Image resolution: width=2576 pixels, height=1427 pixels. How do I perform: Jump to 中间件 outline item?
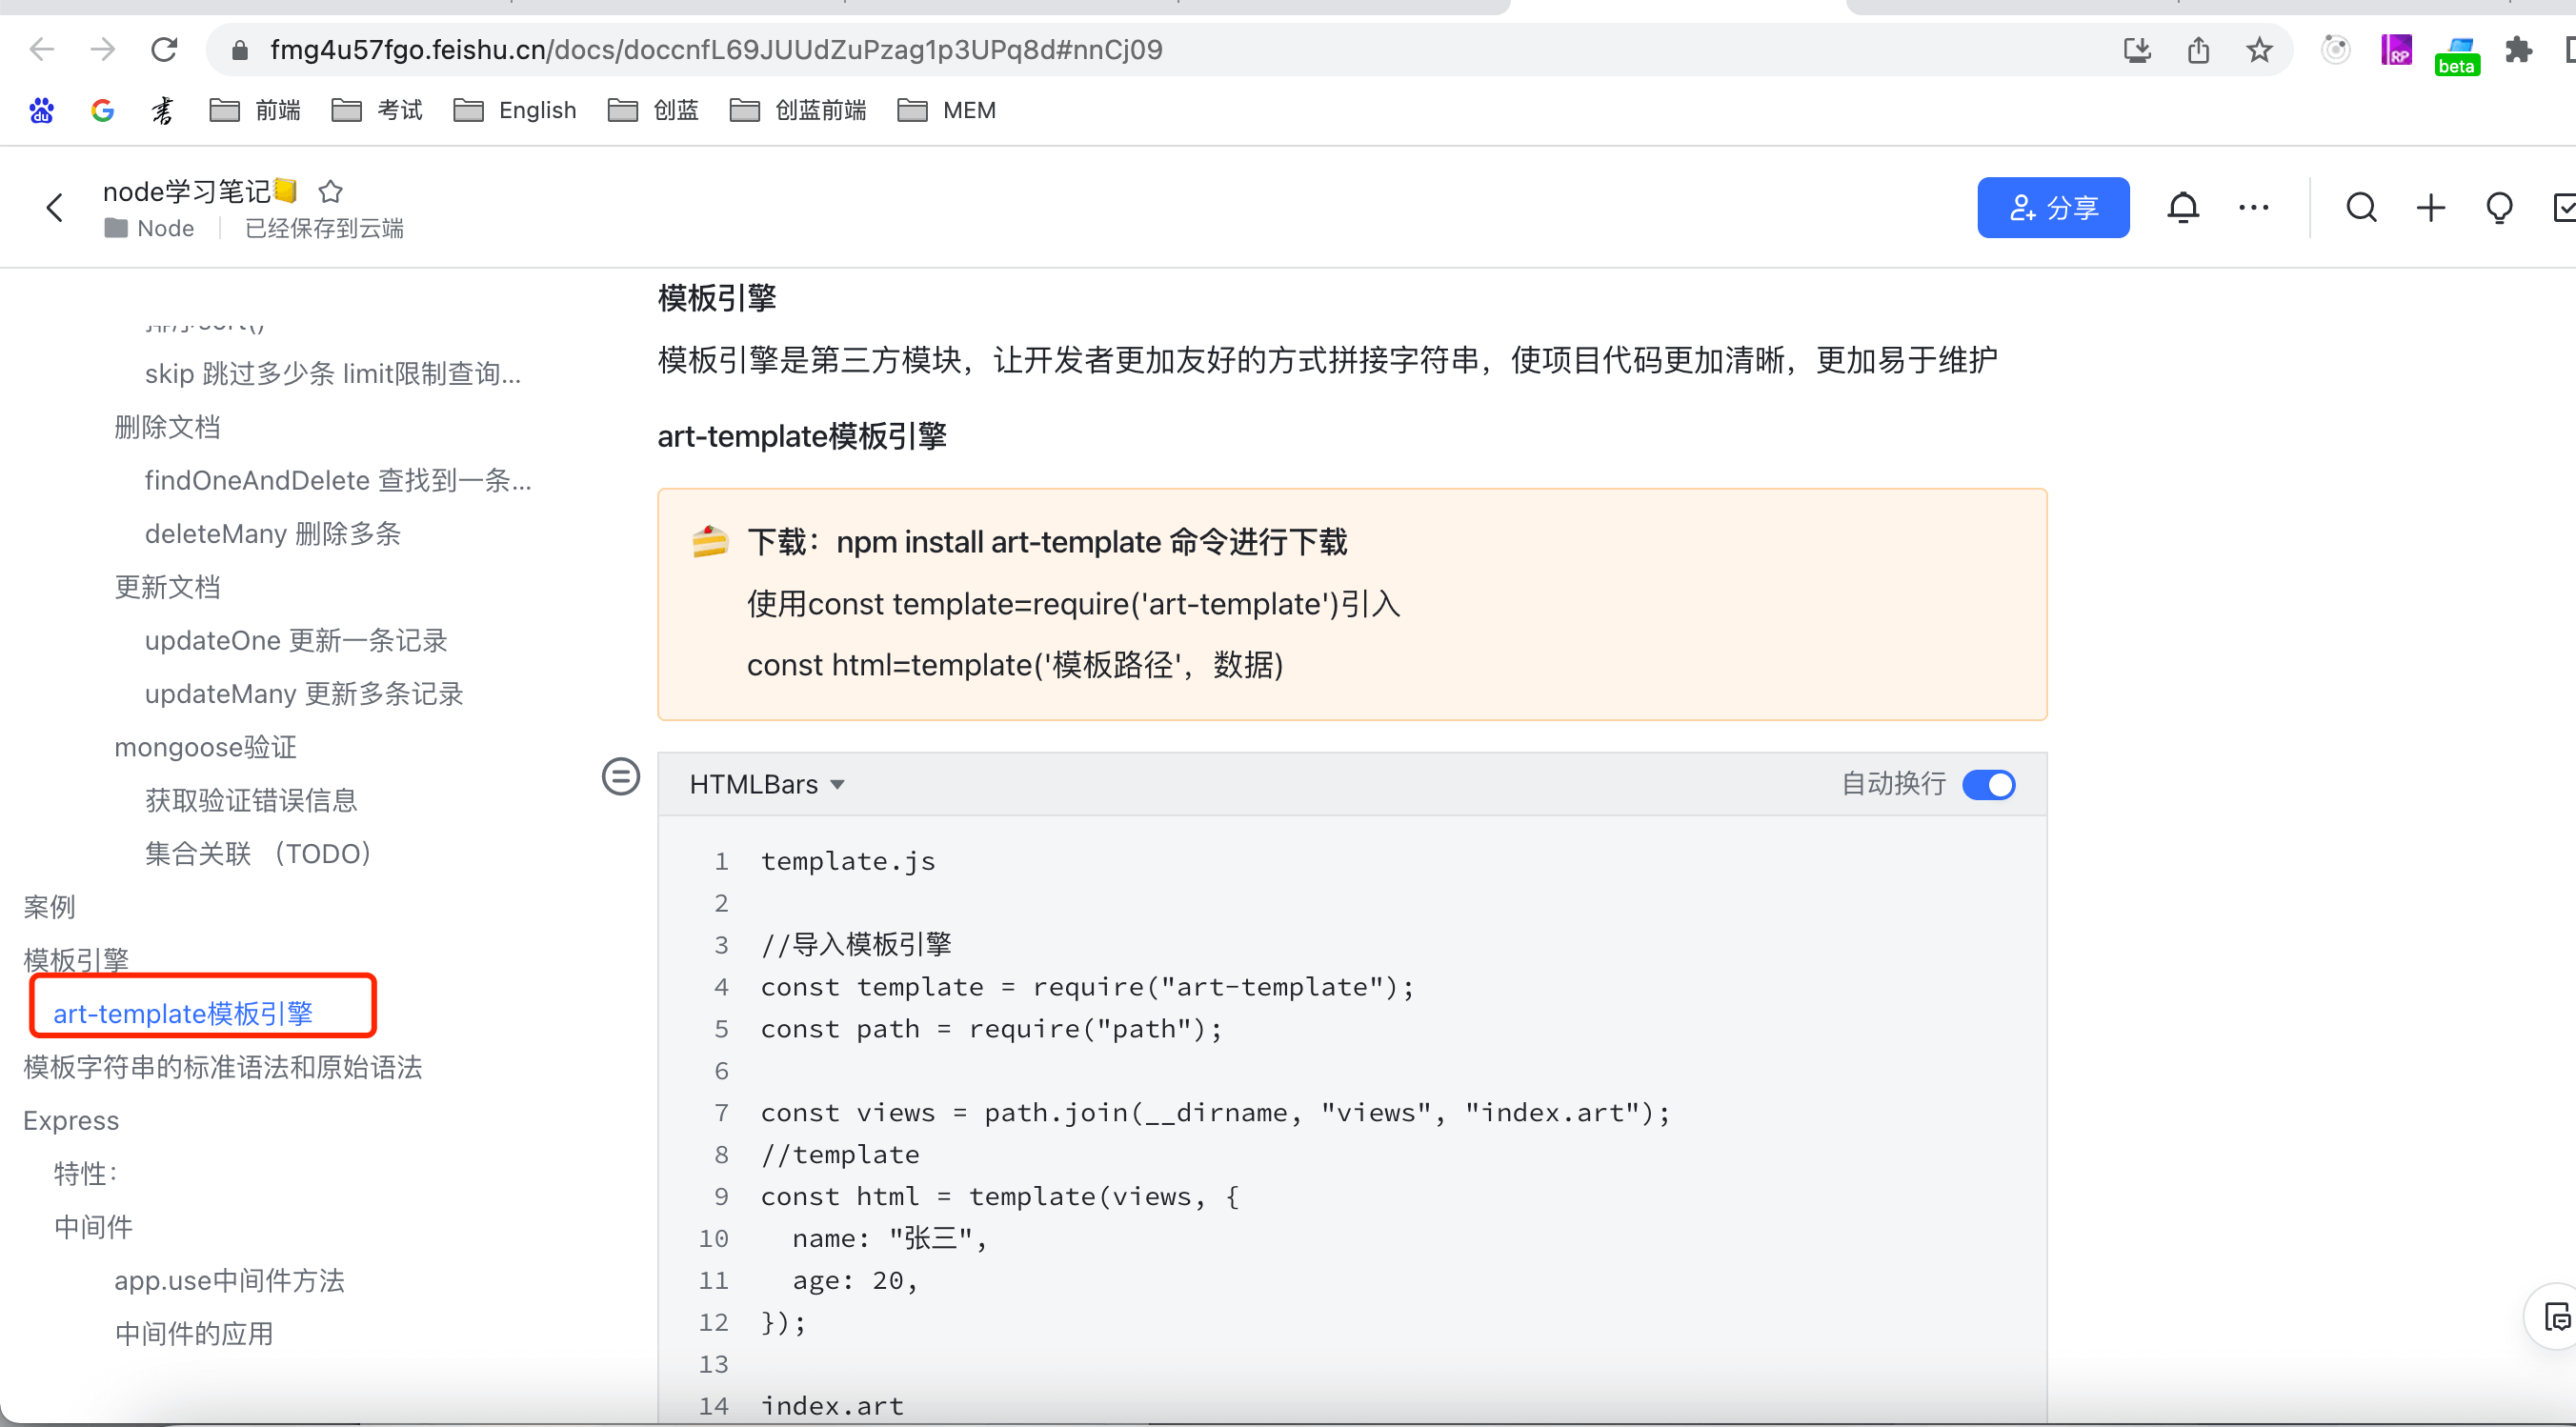pyautogui.click(x=93, y=1227)
